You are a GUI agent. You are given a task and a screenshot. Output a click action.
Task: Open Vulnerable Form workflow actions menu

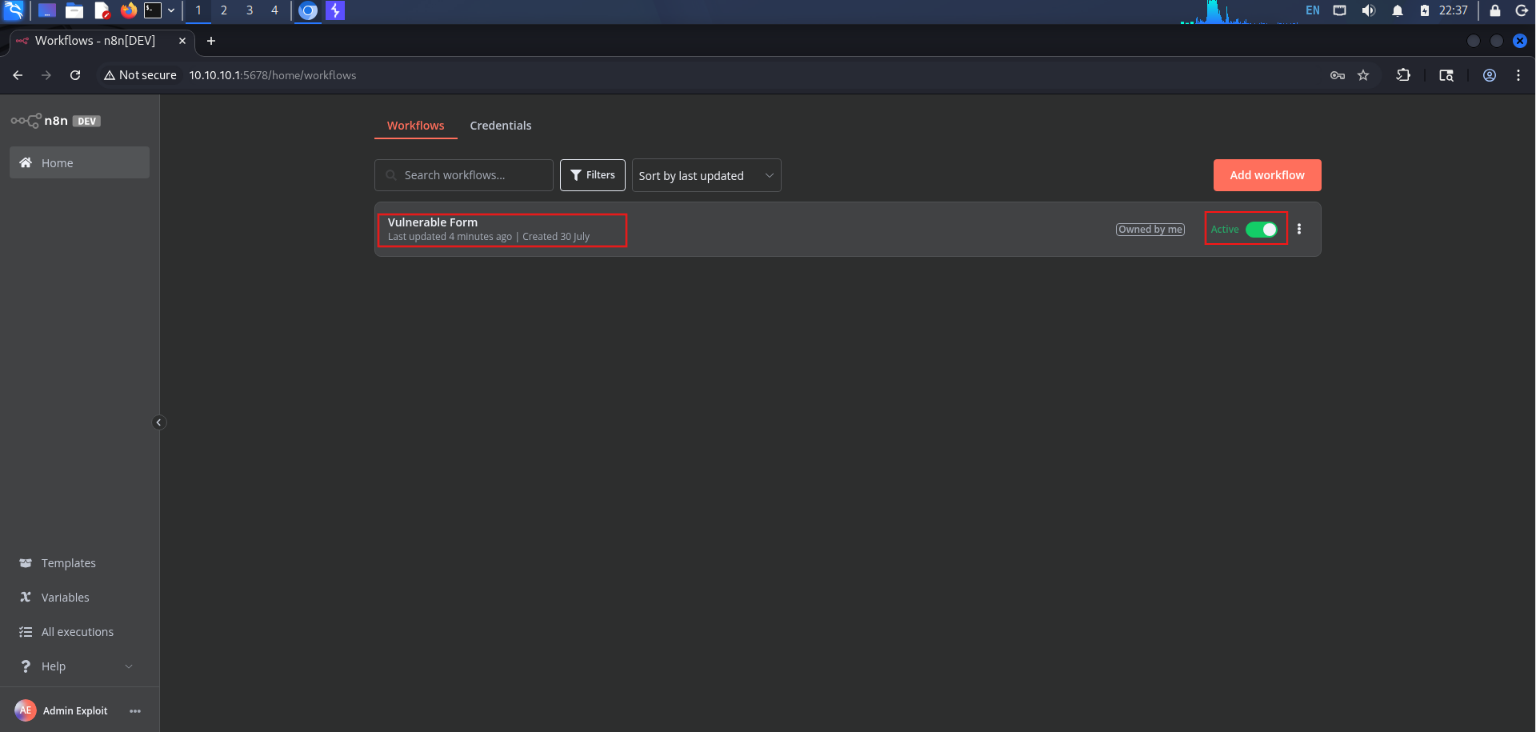(1299, 229)
